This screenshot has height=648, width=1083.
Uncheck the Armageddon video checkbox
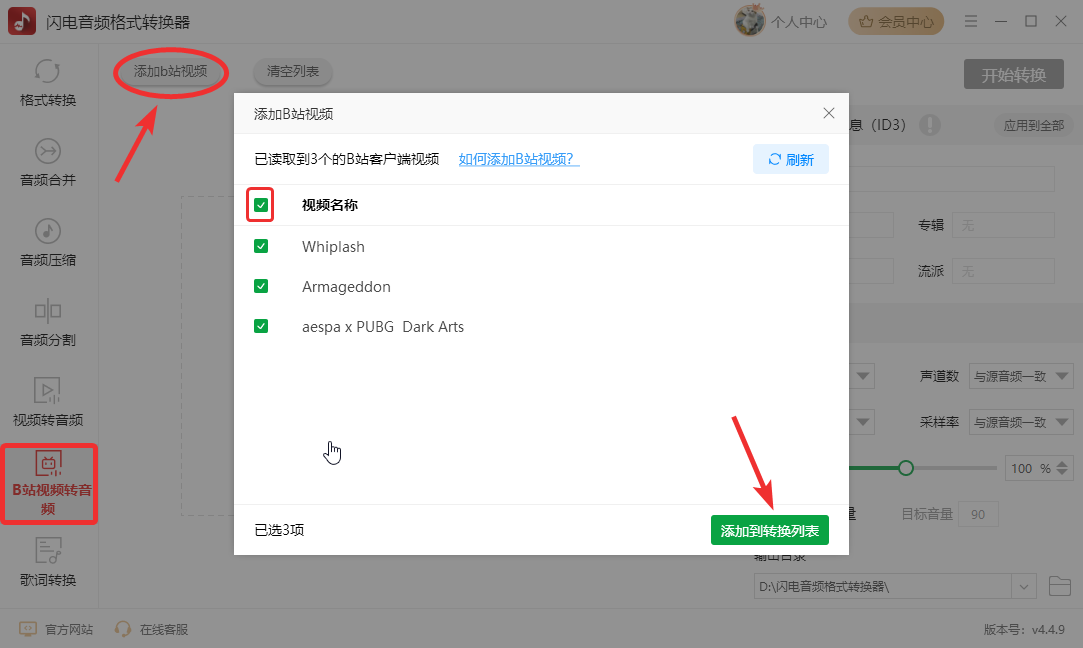(x=260, y=286)
